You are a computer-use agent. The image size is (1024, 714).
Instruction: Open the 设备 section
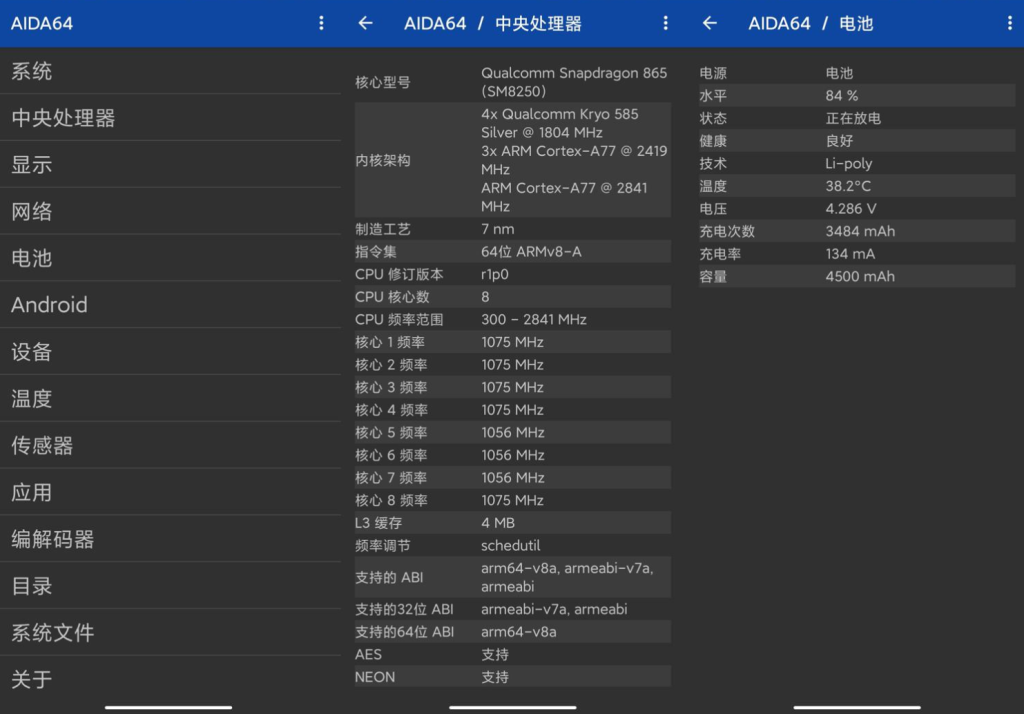[x=170, y=352]
